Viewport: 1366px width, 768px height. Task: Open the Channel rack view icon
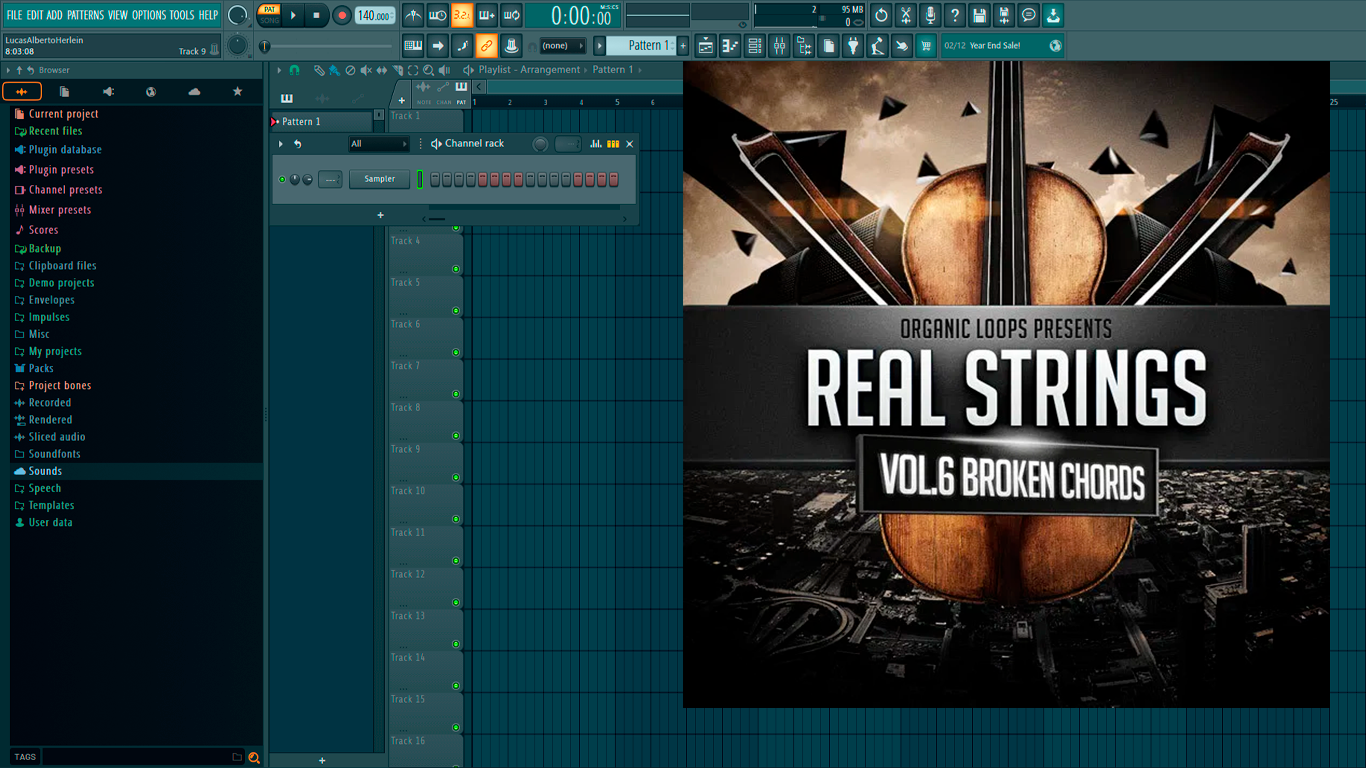point(755,45)
